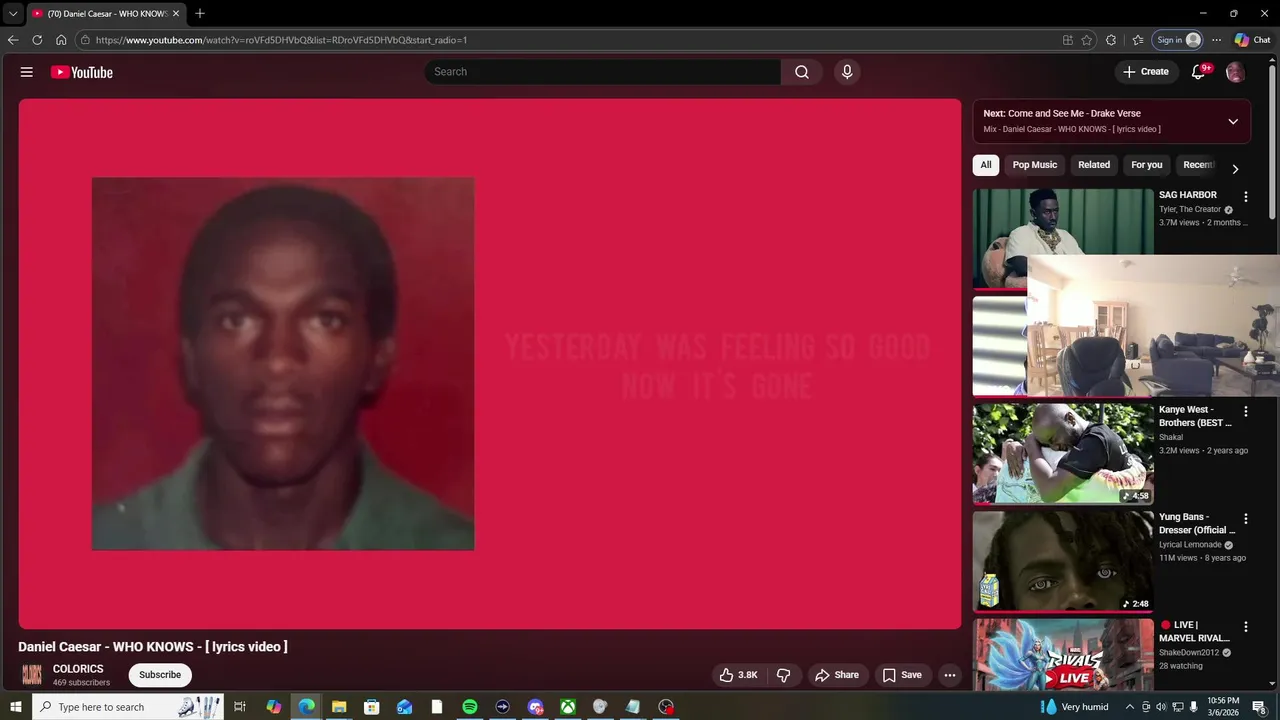Image resolution: width=1280 pixels, height=720 pixels.
Task: Select the For you filter chip
Action: click(x=1147, y=165)
